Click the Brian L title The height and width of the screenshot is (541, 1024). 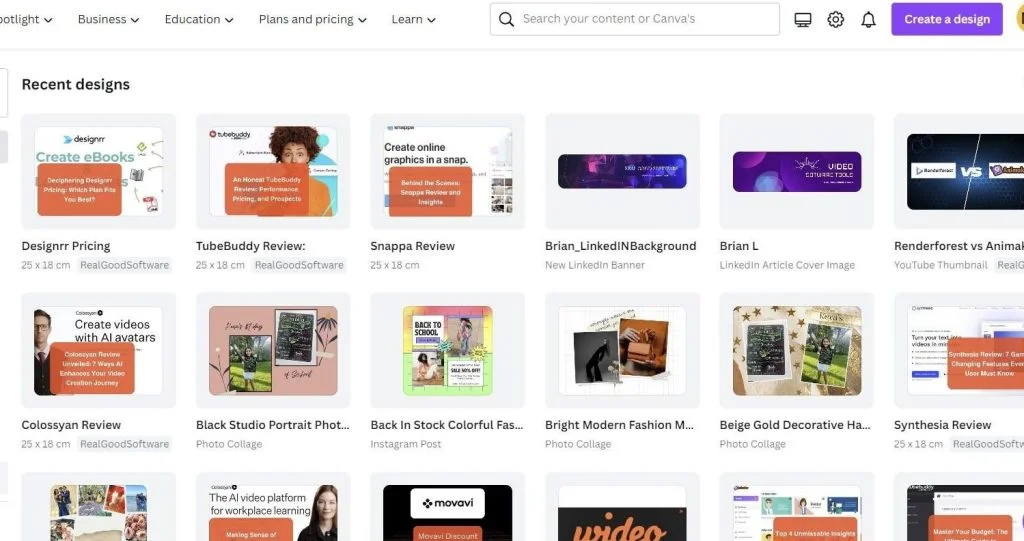pos(739,246)
